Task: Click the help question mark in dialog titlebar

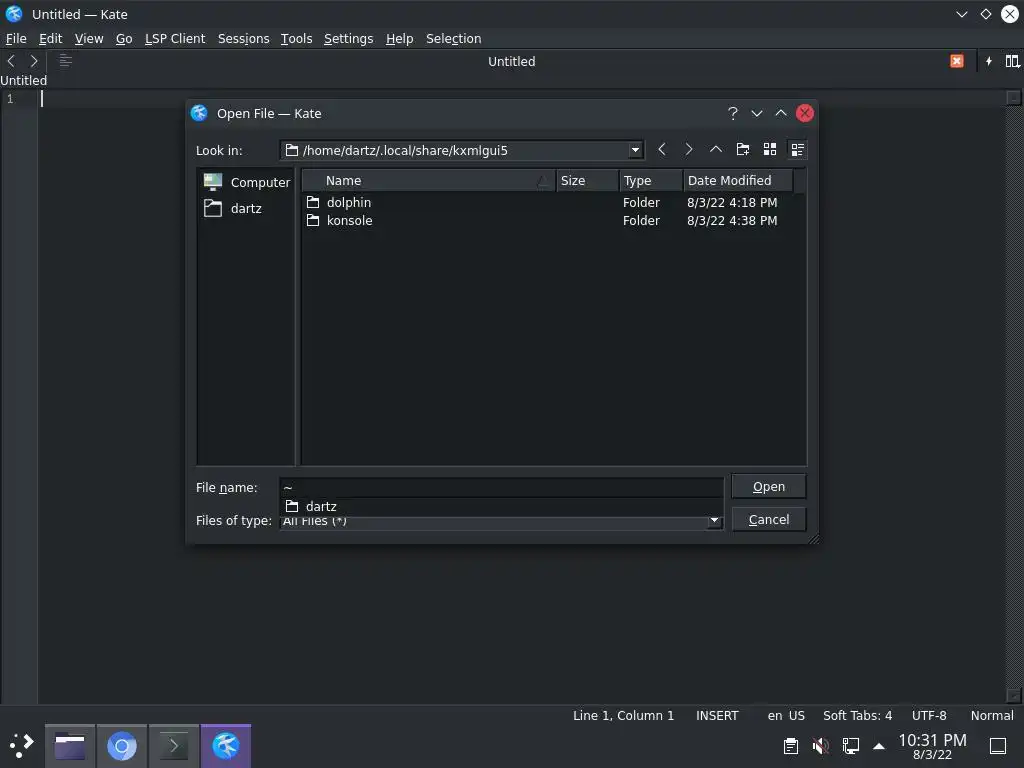Action: pyautogui.click(x=733, y=114)
